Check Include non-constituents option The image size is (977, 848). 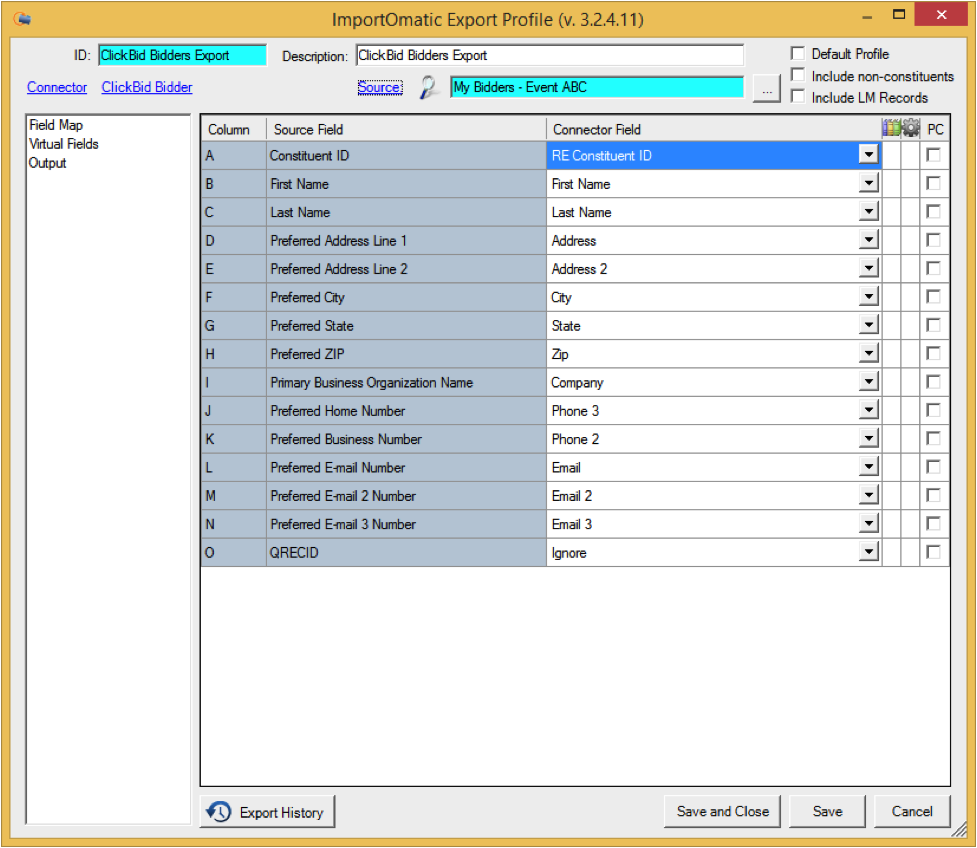(798, 75)
